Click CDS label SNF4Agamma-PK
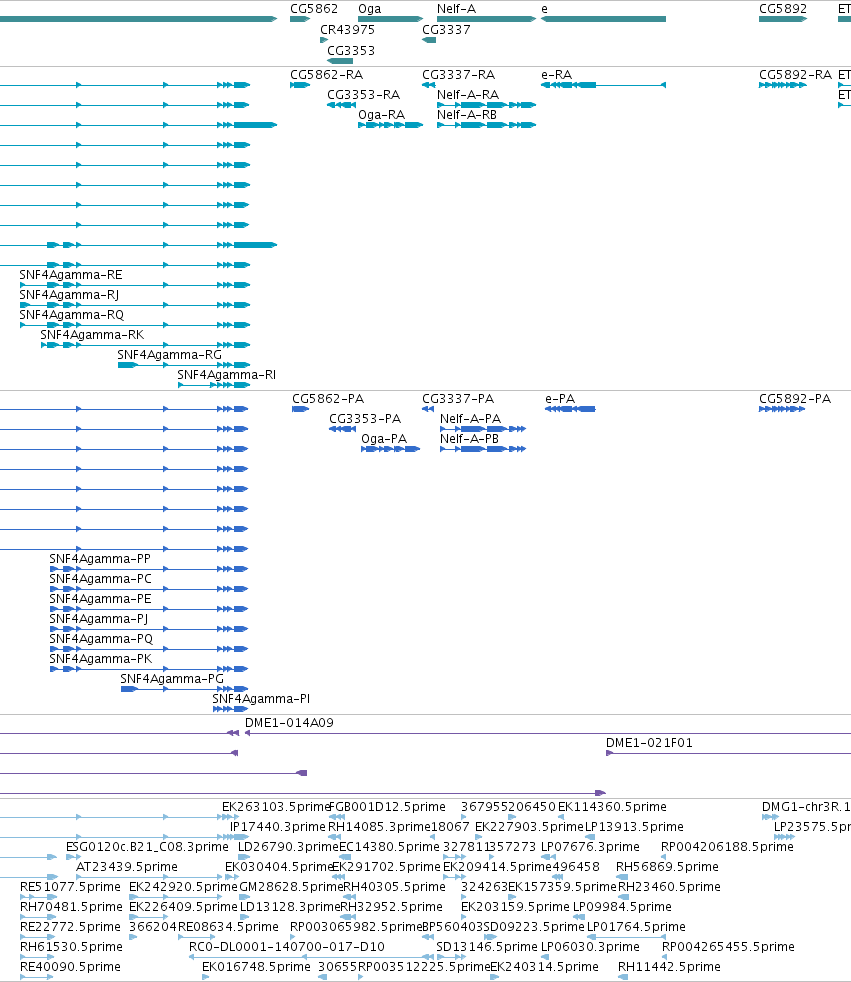Image resolution: width=851 pixels, height=982 pixels. (x=100, y=659)
